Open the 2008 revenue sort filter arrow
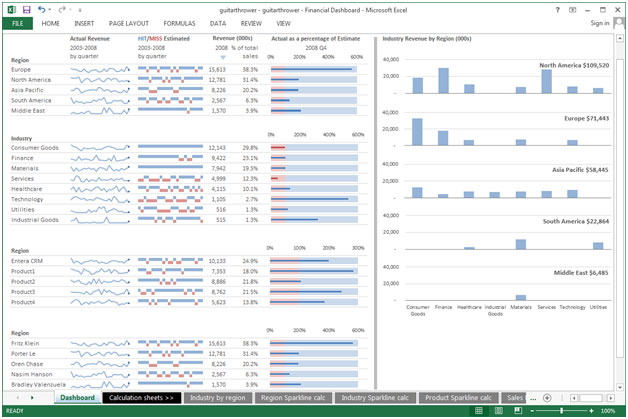This screenshot has width=628, height=419. click(223, 57)
